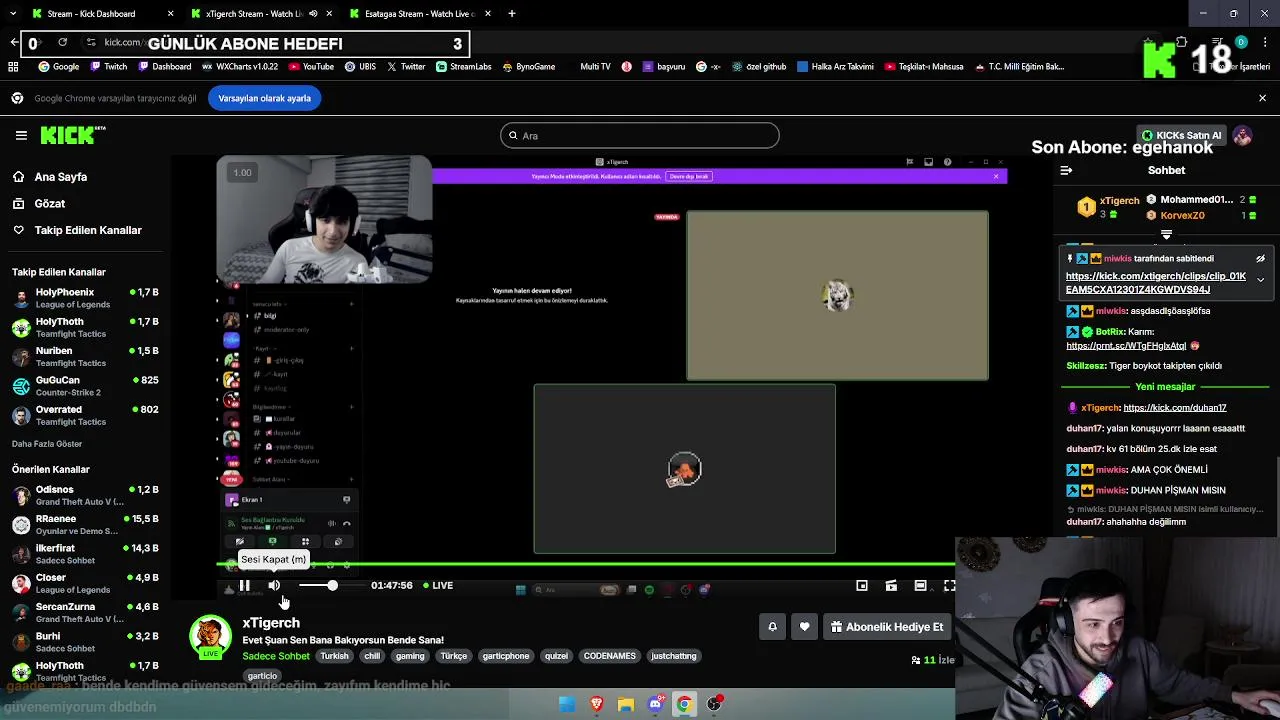Toggle follow heart for xTigerch
Viewport: 1280px width, 720px height.
pyautogui.click(x=804, y=627)
